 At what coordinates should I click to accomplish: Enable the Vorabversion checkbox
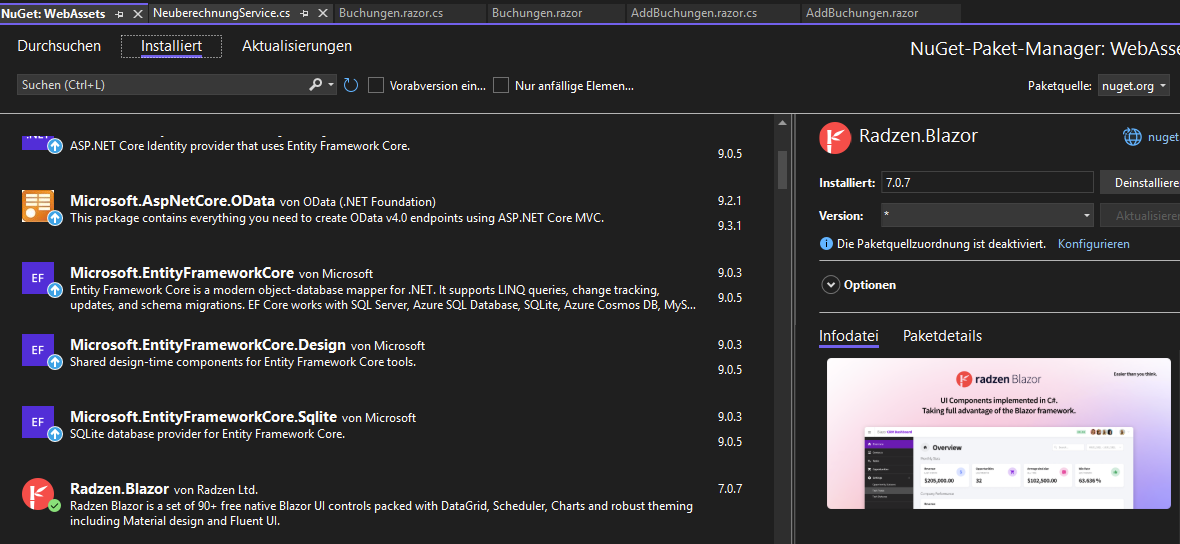tap(376, 85)
